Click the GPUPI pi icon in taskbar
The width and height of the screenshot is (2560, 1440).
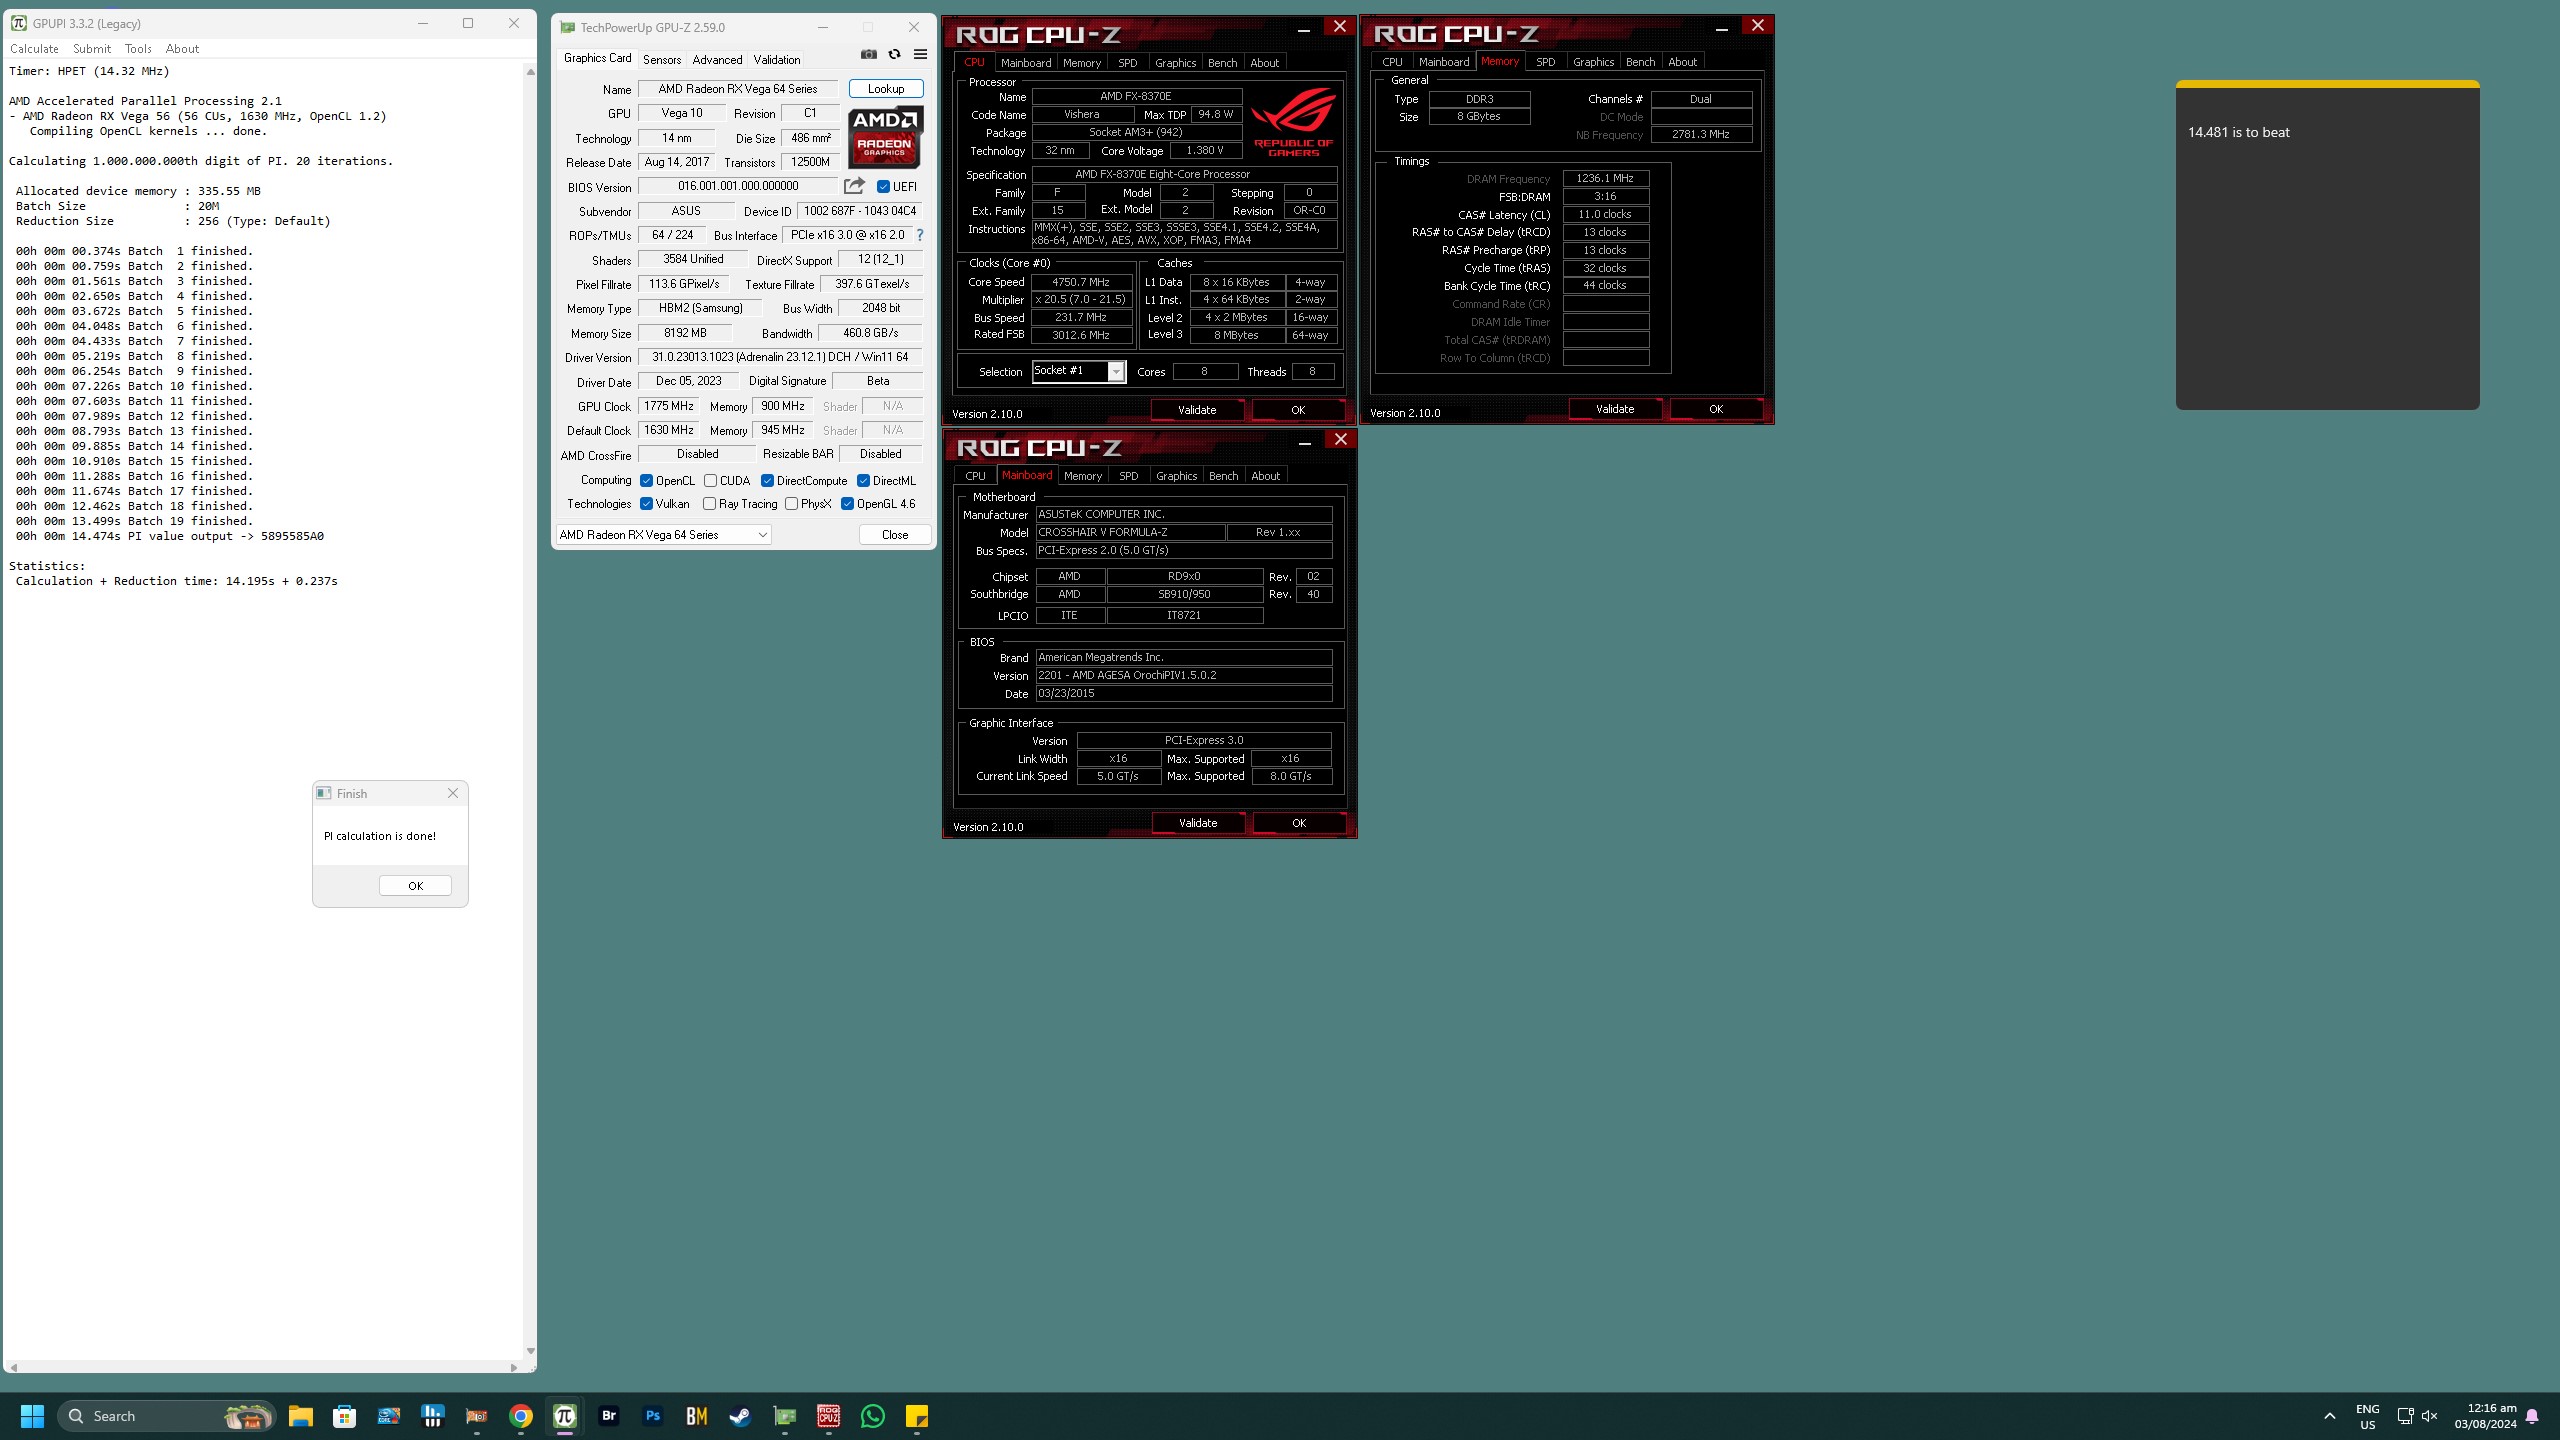[565, 1416]
